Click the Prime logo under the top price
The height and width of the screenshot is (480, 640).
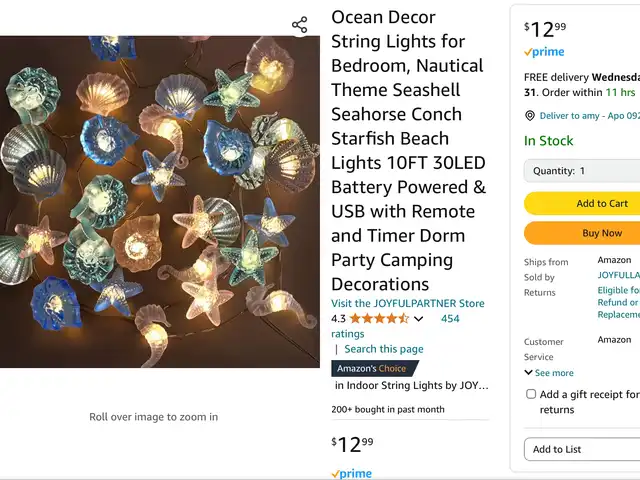point(544,52)
